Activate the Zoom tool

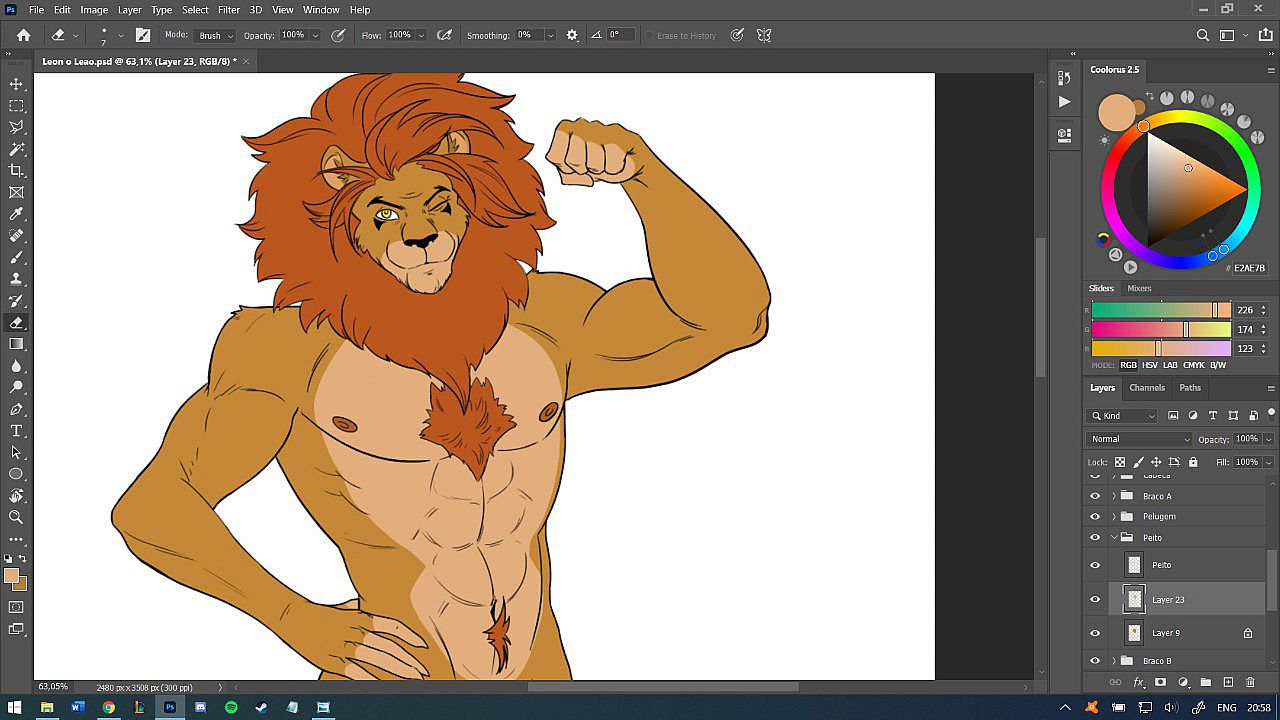pos(16,517)
